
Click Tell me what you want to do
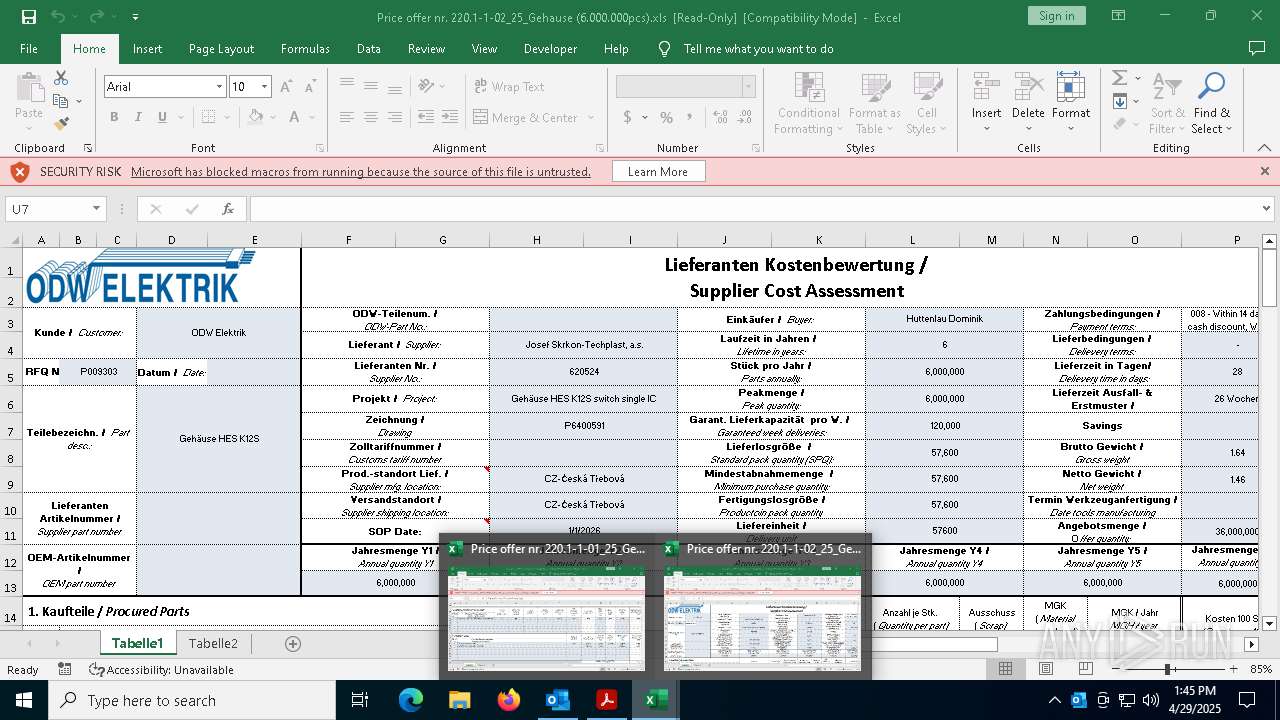tap(758, 48)
